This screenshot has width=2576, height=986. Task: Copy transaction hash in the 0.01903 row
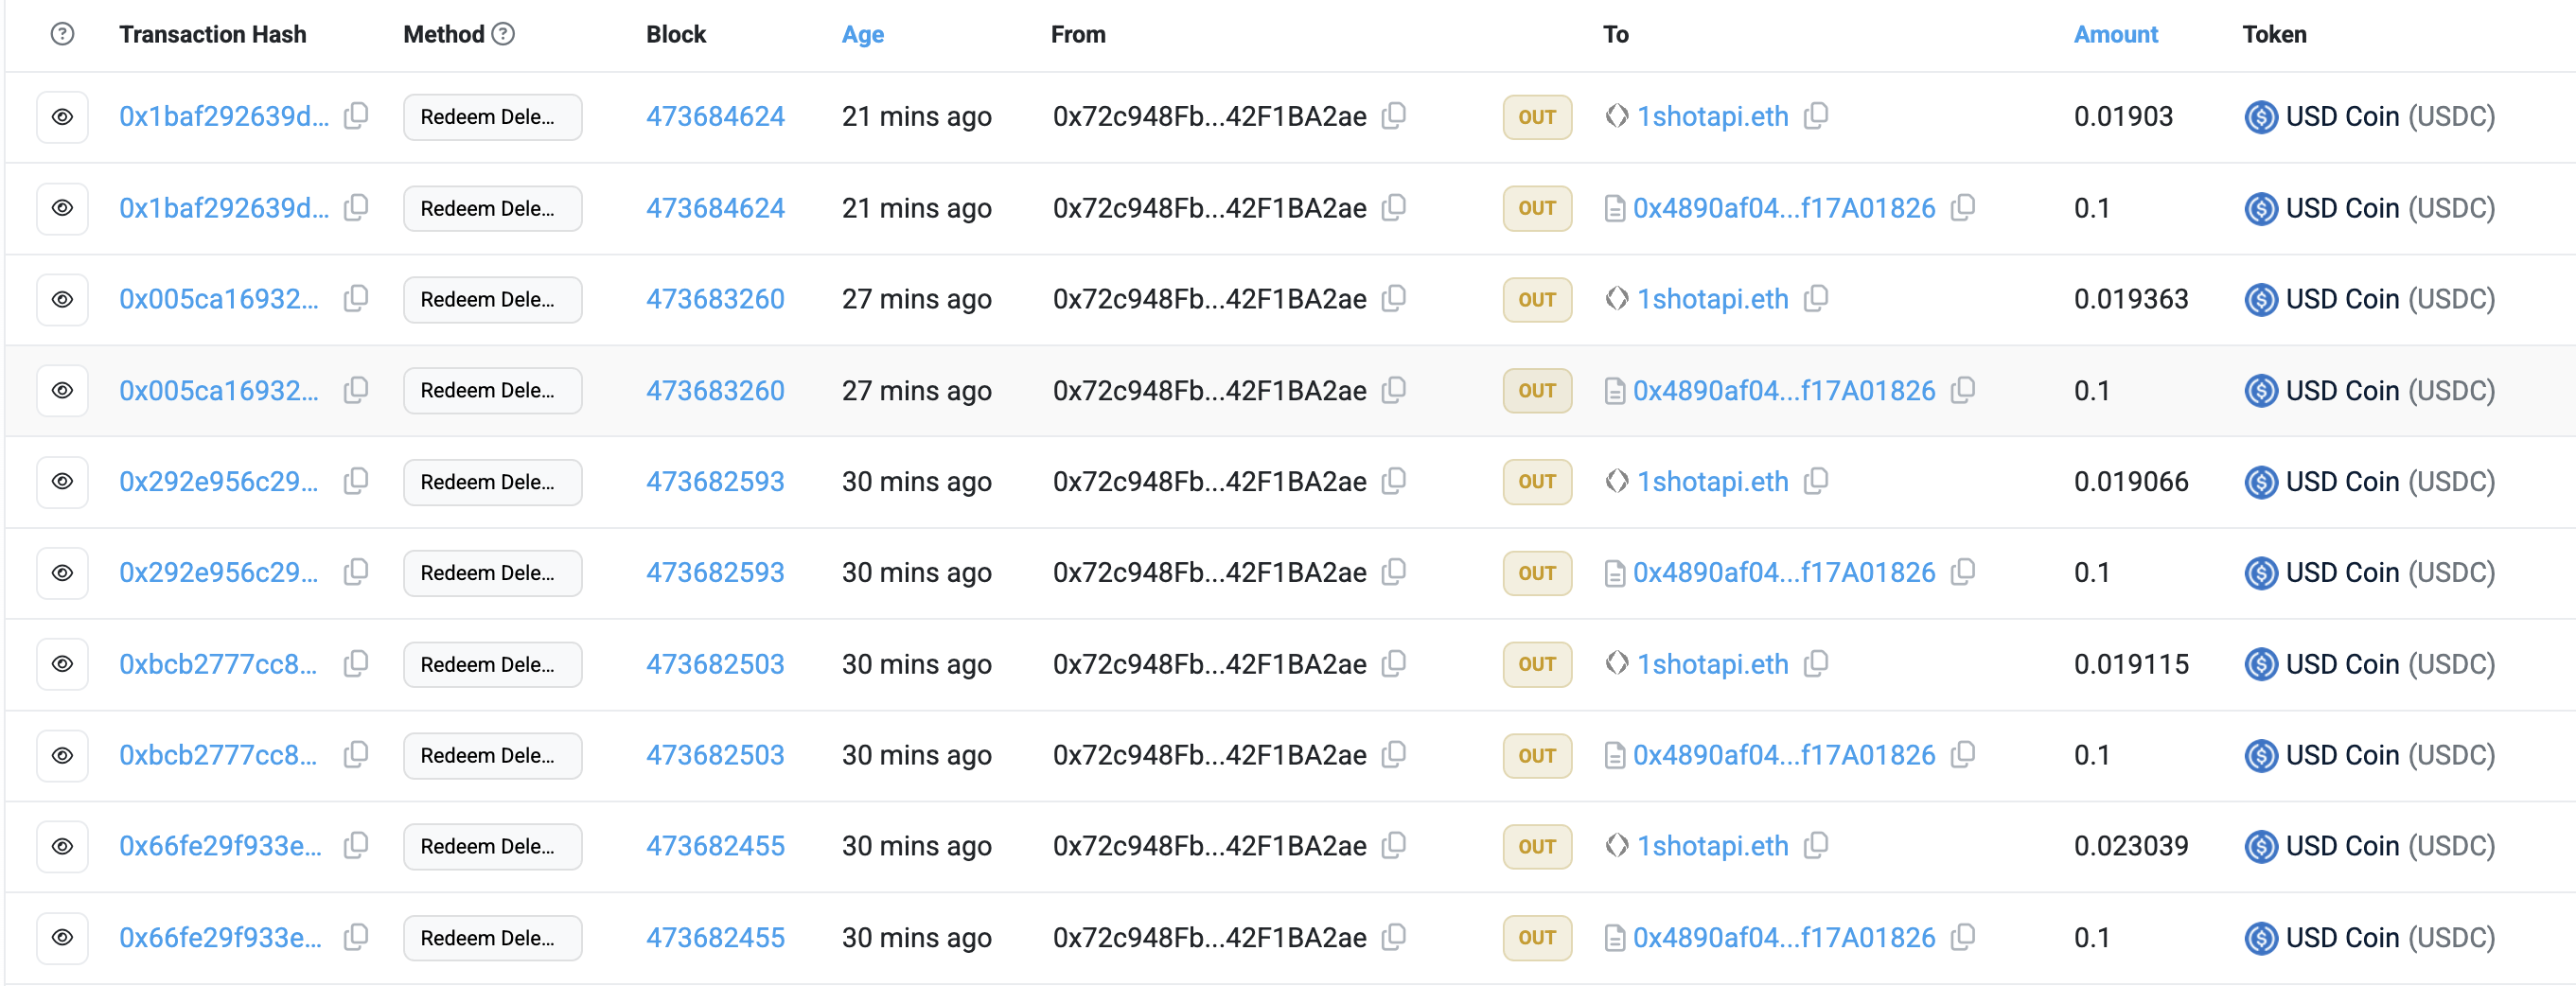click(356, 116)
